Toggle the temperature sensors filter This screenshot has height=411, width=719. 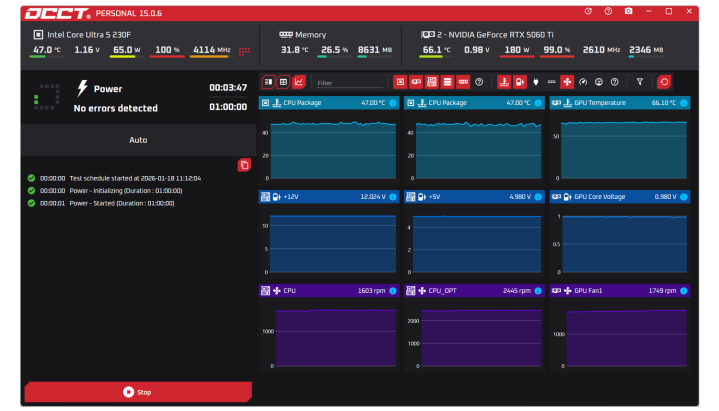point(504,82)
